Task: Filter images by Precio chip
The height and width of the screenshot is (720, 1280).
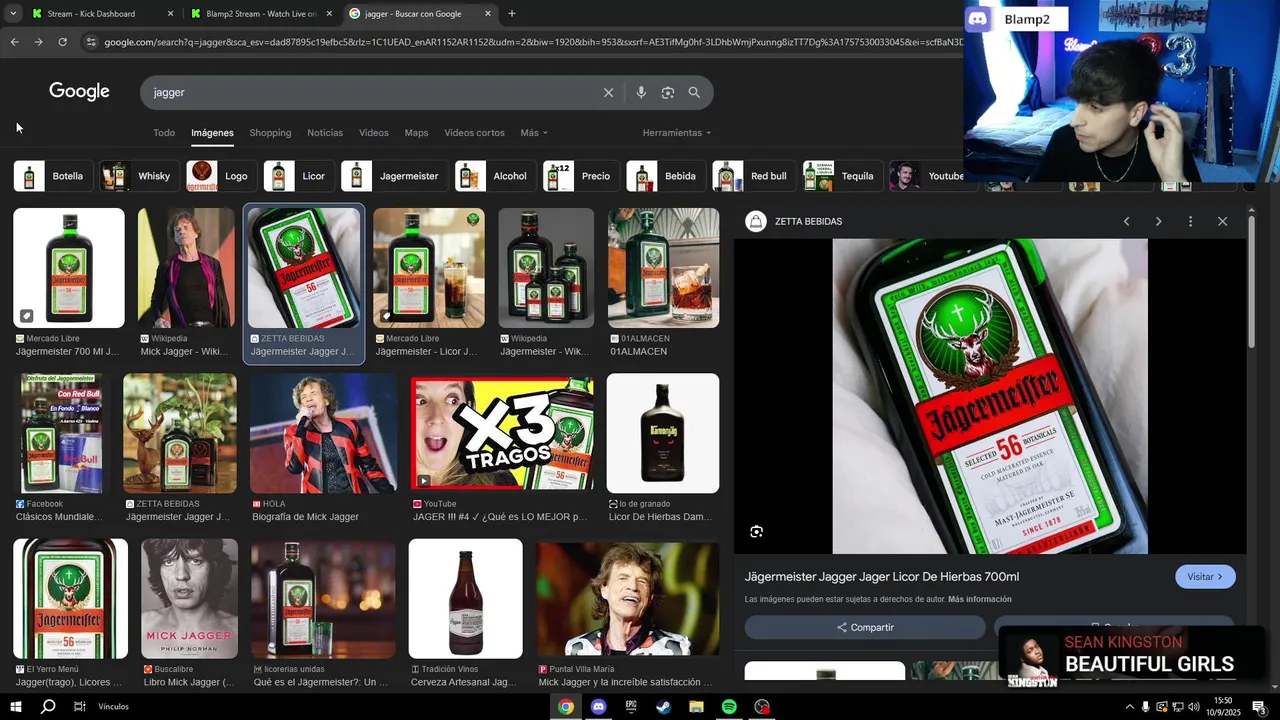Action: pyautogui.click(x=582, y=176)
